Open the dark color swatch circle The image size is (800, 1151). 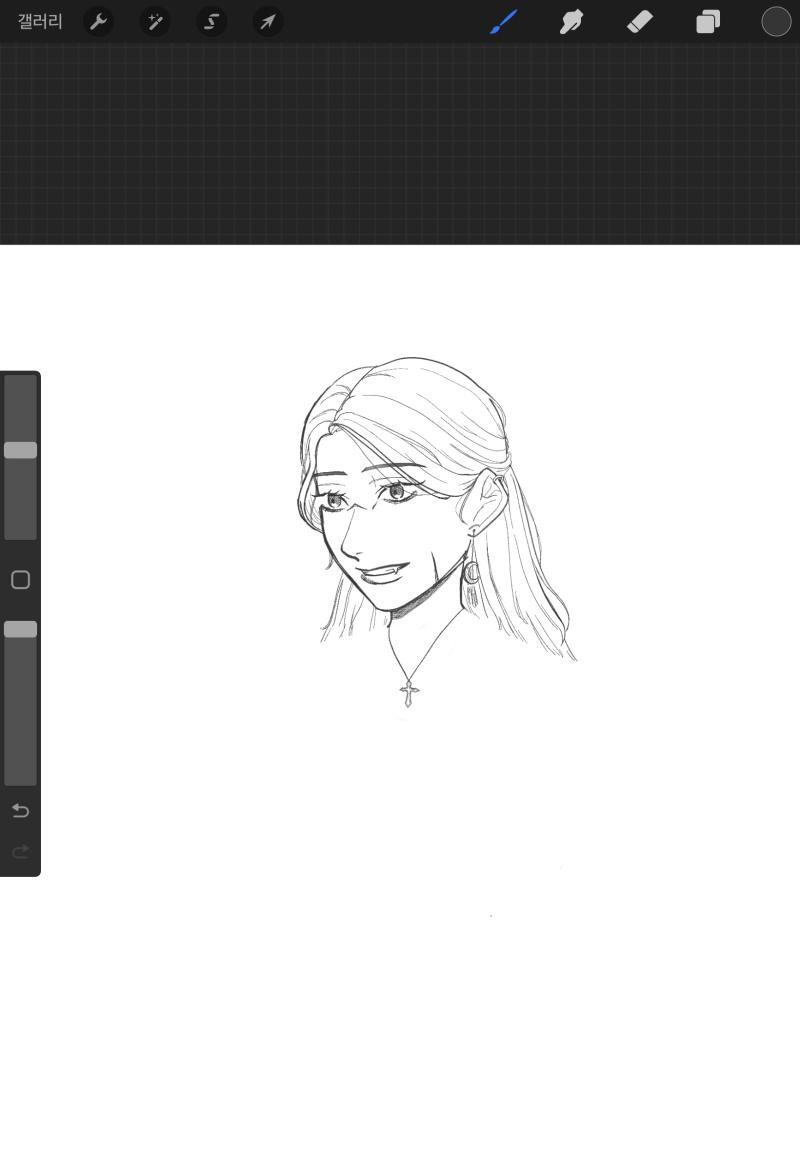click(776, 21)
